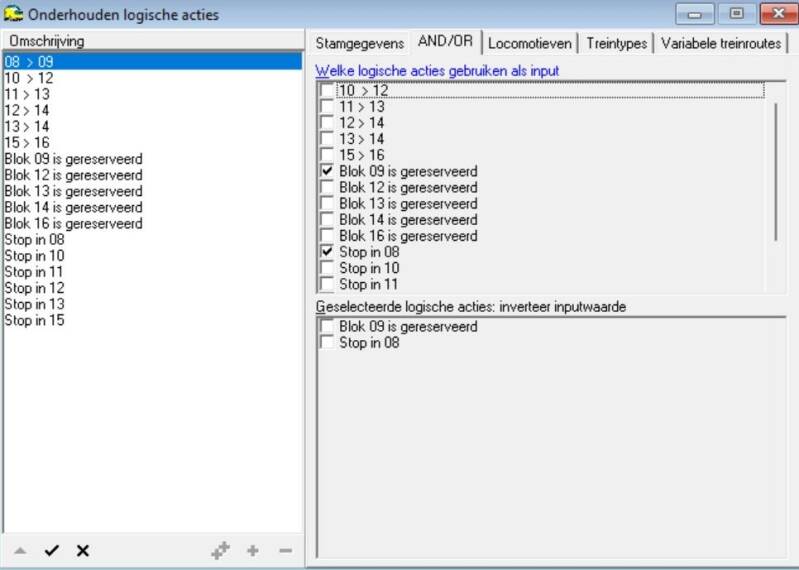The height and width of the screenshot is (570, 799).
Task: Open the Variabele treinroutes tab
Action: click(x=721, y=43)
